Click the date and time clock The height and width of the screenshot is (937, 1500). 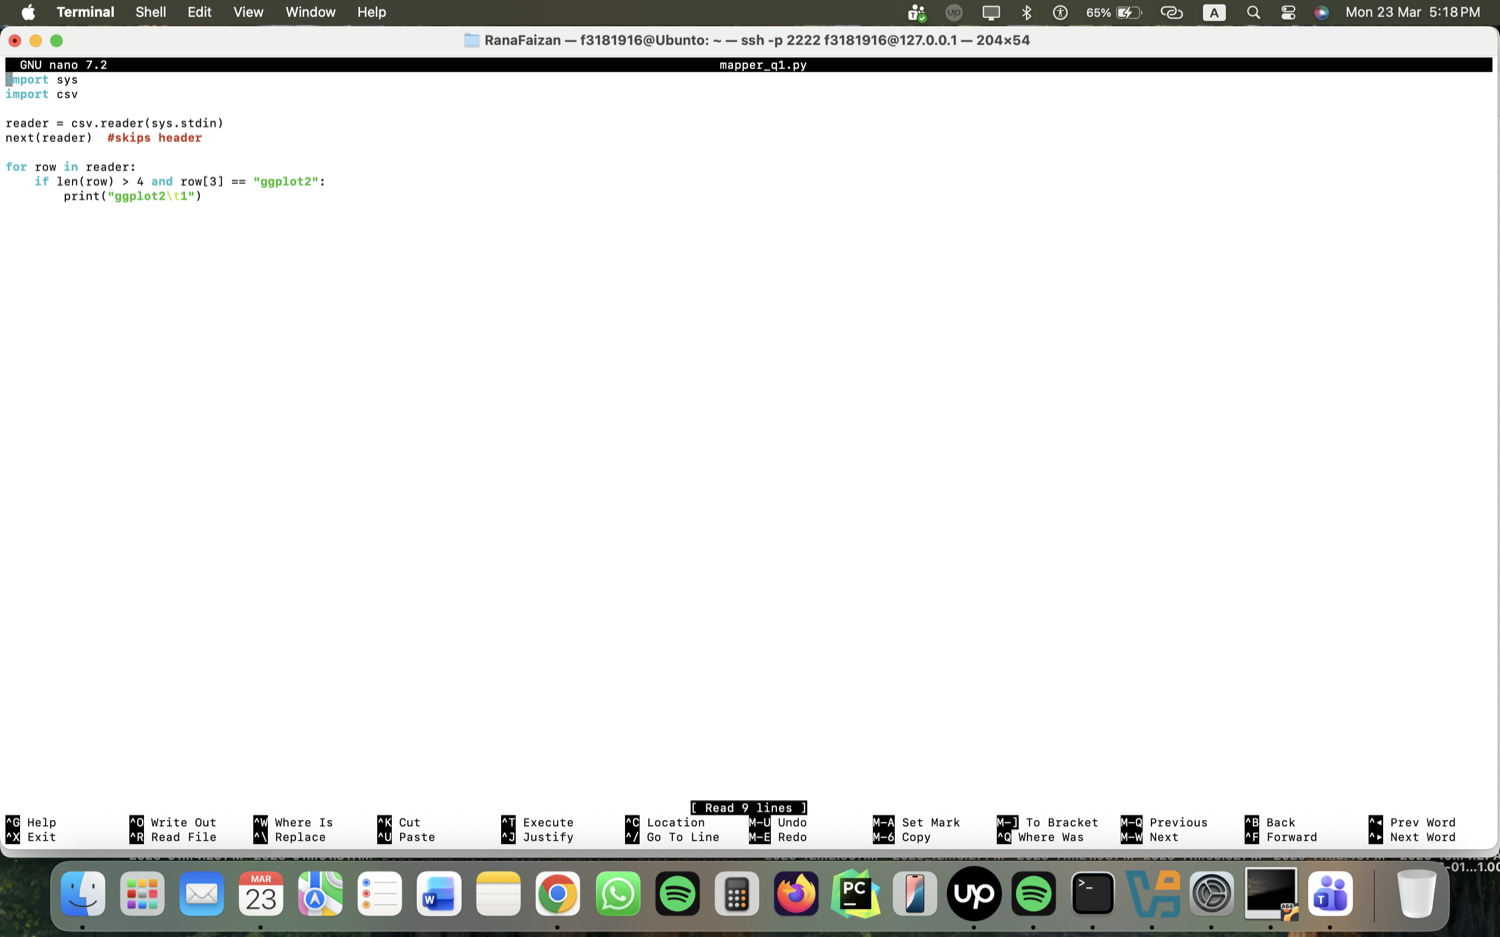(x=1412, y=12)
